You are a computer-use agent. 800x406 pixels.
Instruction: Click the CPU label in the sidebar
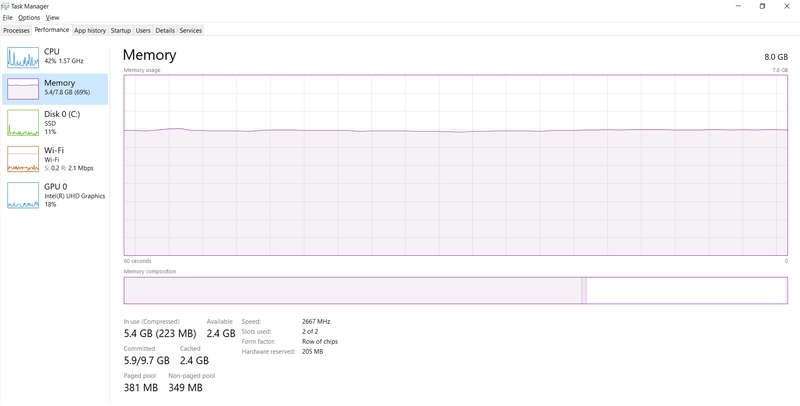click(x=52, y=52)
